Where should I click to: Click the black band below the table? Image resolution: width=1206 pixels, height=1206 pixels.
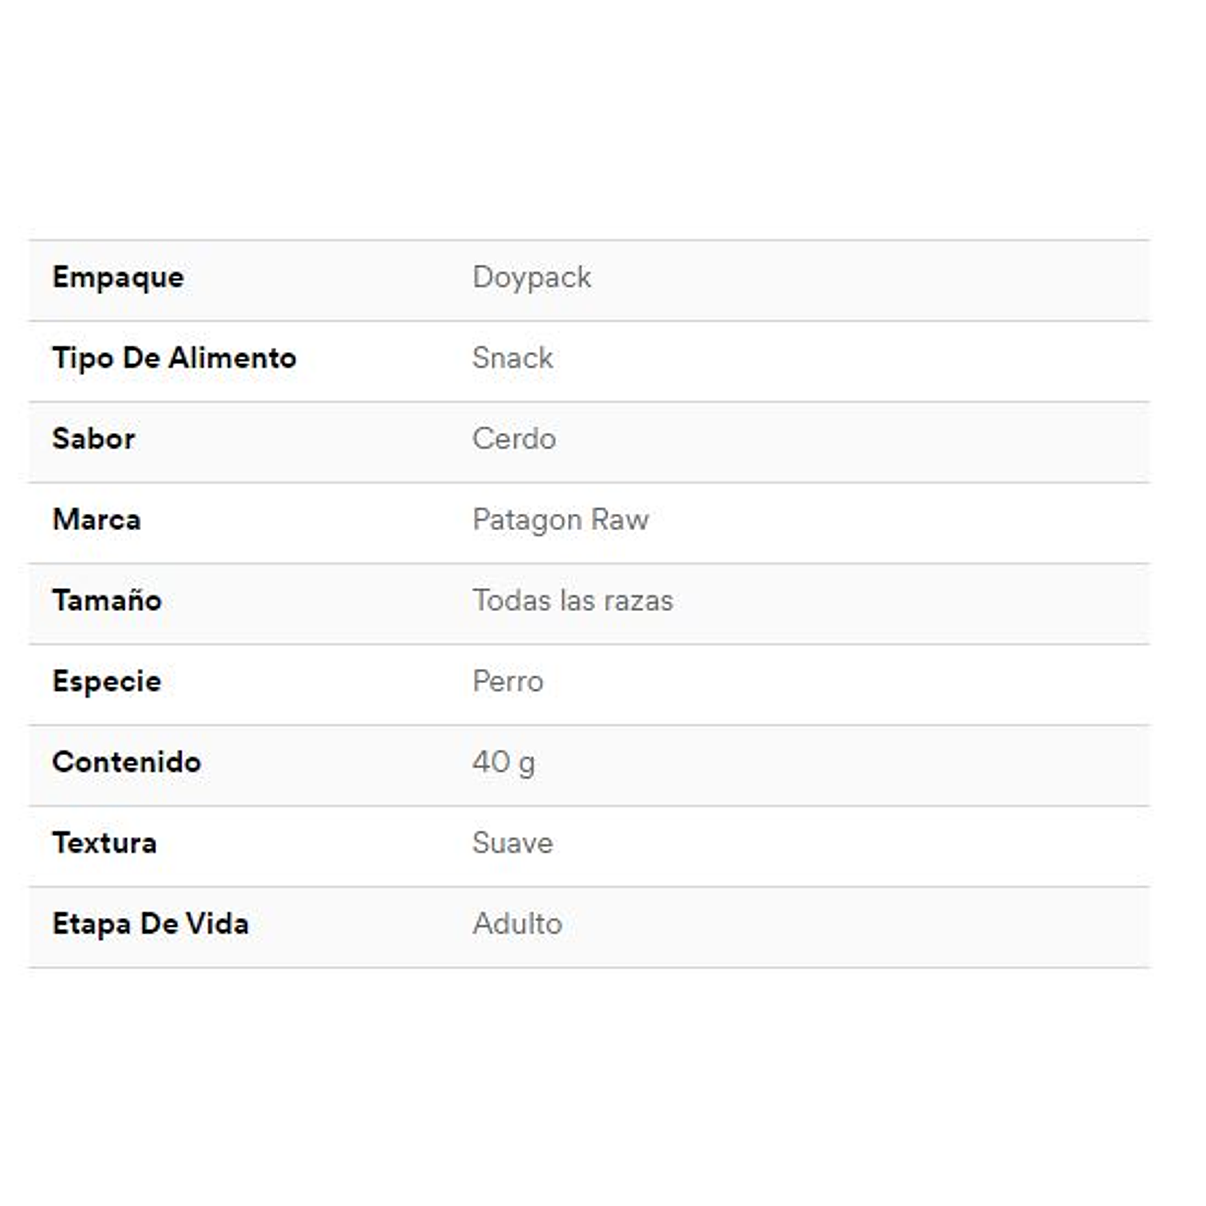(x=603, y=1118)
